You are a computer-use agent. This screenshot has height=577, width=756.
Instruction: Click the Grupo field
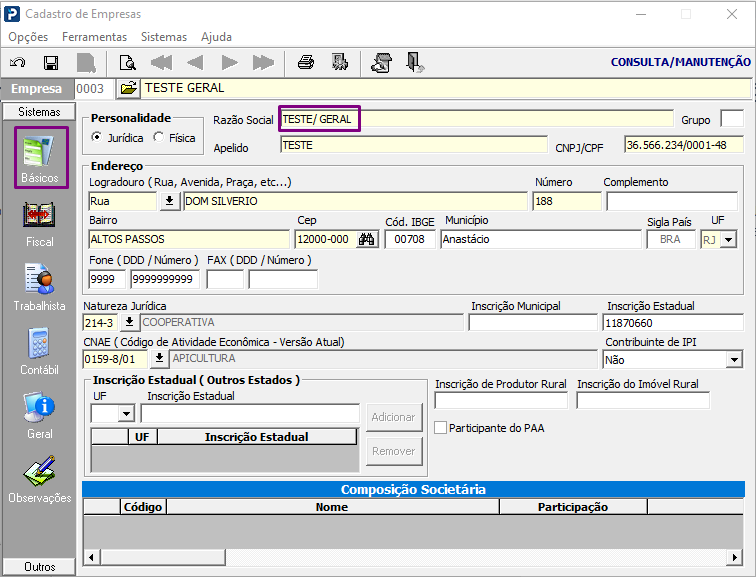[731, 119]
